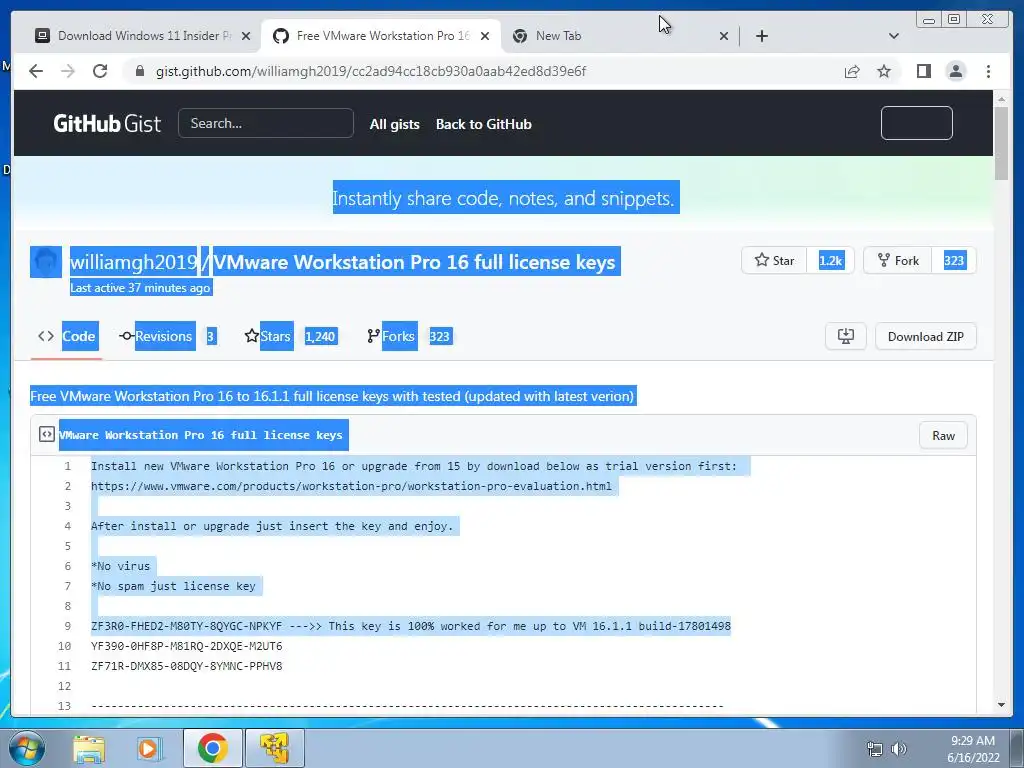Click the file code icon by filename
This screenshot has height=768, width=1024.
click(x=46, y=434)
